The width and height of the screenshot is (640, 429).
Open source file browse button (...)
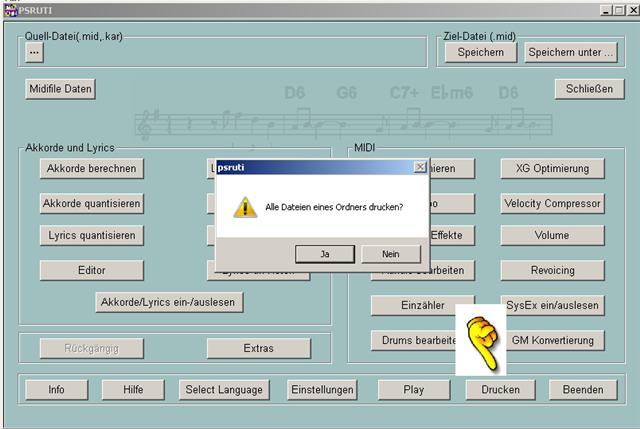(34, 52)
